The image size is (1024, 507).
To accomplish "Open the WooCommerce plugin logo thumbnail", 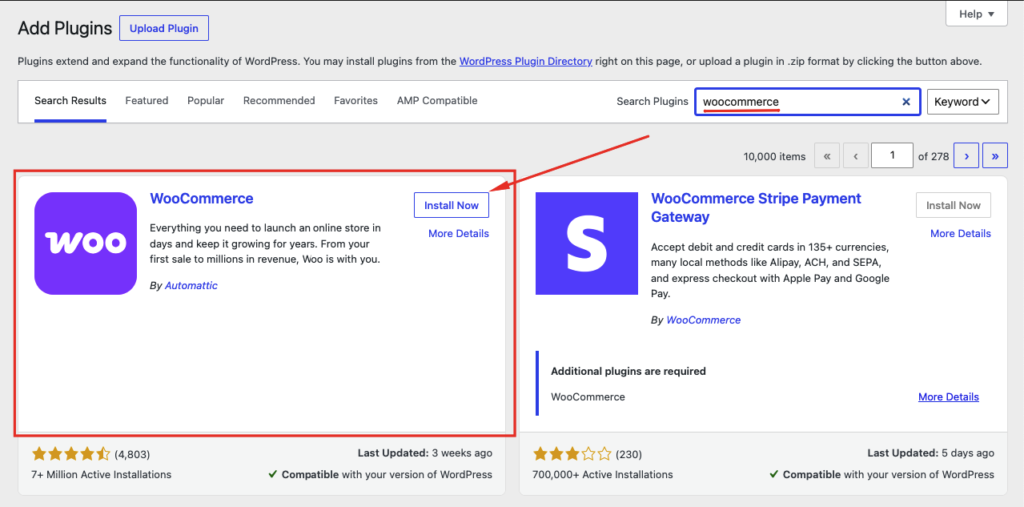I will click(x=86, y=244).
